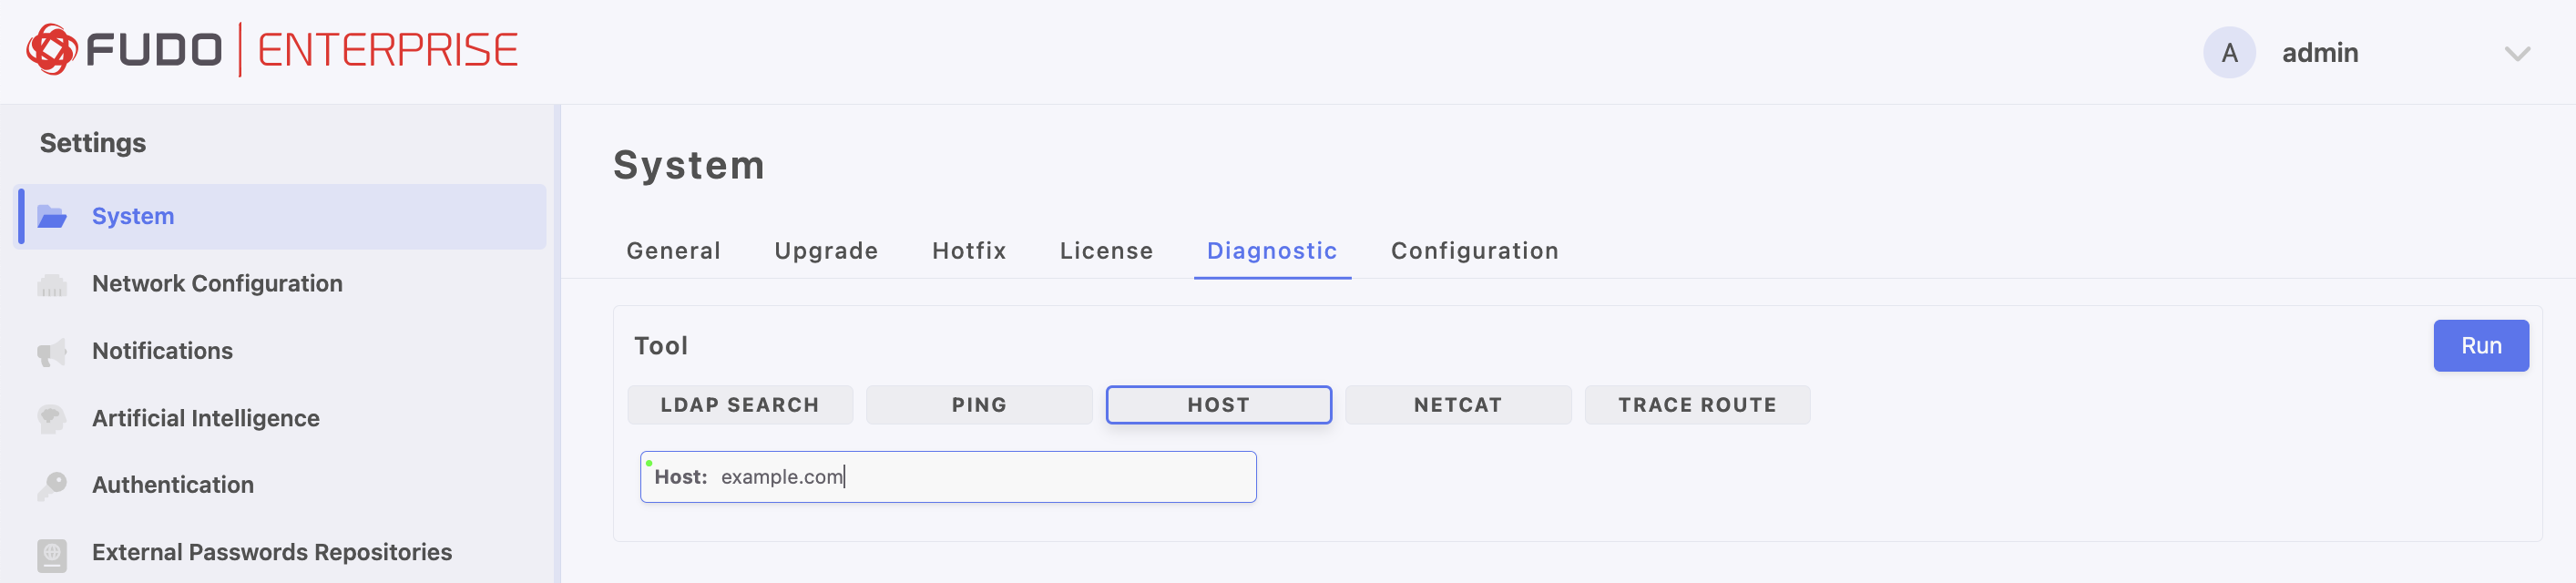The image size is (2576, 583).
Task: Select the HOST tool option
Action: (x=1217, y=405)
